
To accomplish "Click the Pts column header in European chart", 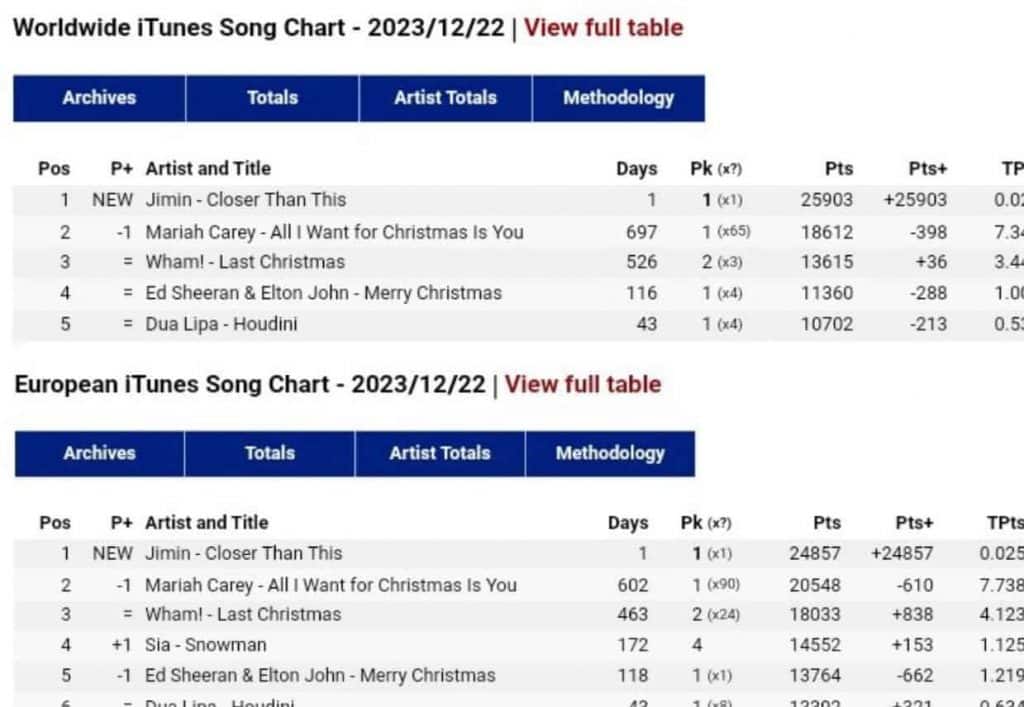I will (827, 523).
